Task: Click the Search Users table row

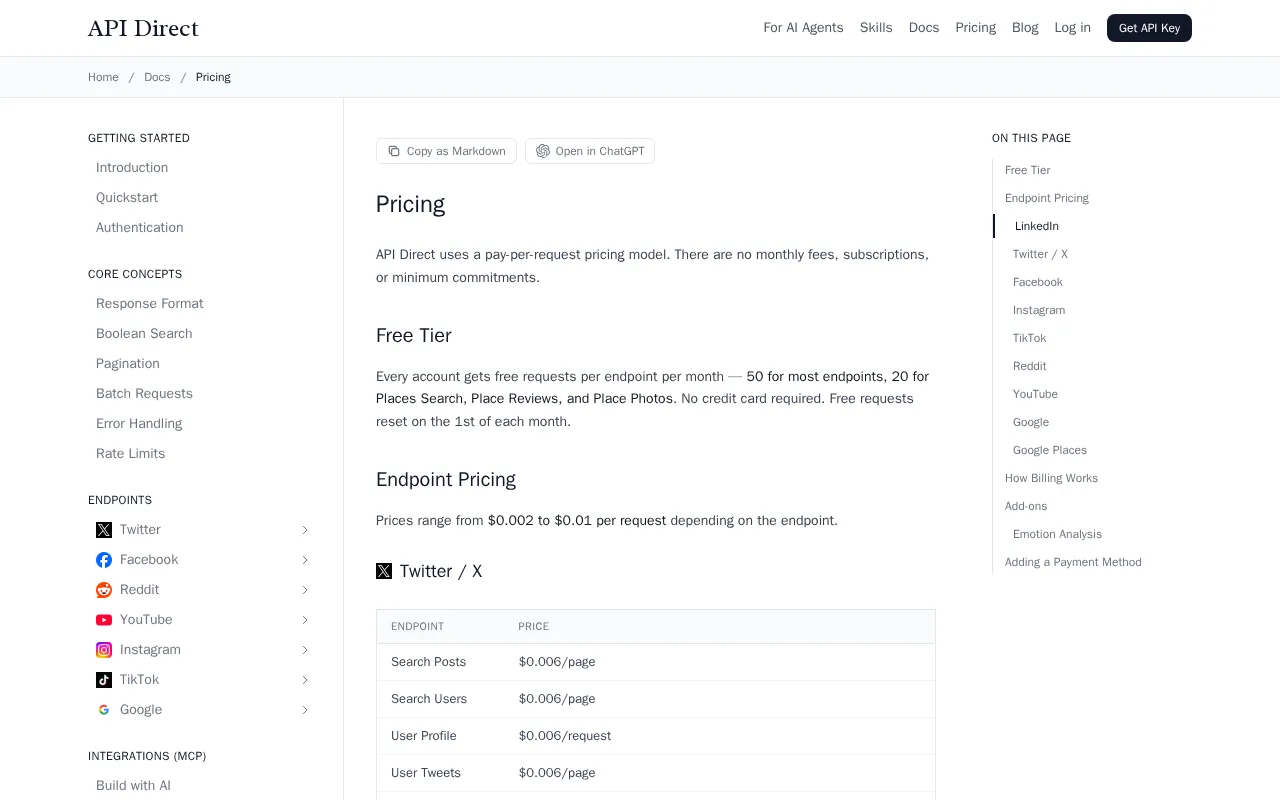Action: click(x=656, y=699)
